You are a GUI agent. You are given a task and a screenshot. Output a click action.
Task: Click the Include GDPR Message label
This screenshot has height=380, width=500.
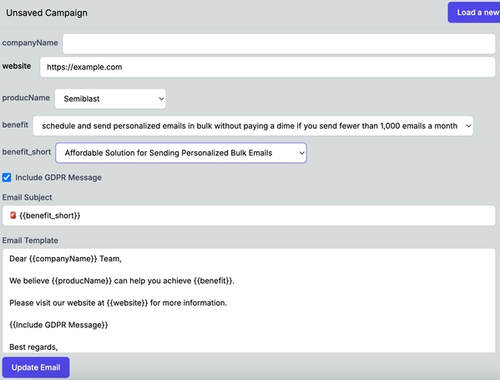(x=58, y=178)
